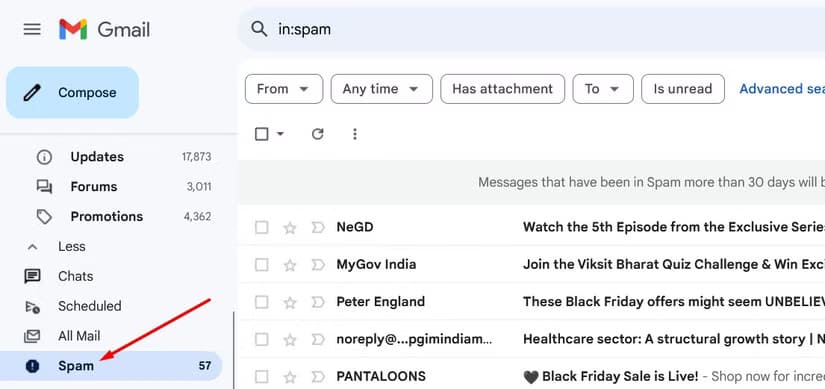Select the Peter England email checkbox

[x=261, y=302]
